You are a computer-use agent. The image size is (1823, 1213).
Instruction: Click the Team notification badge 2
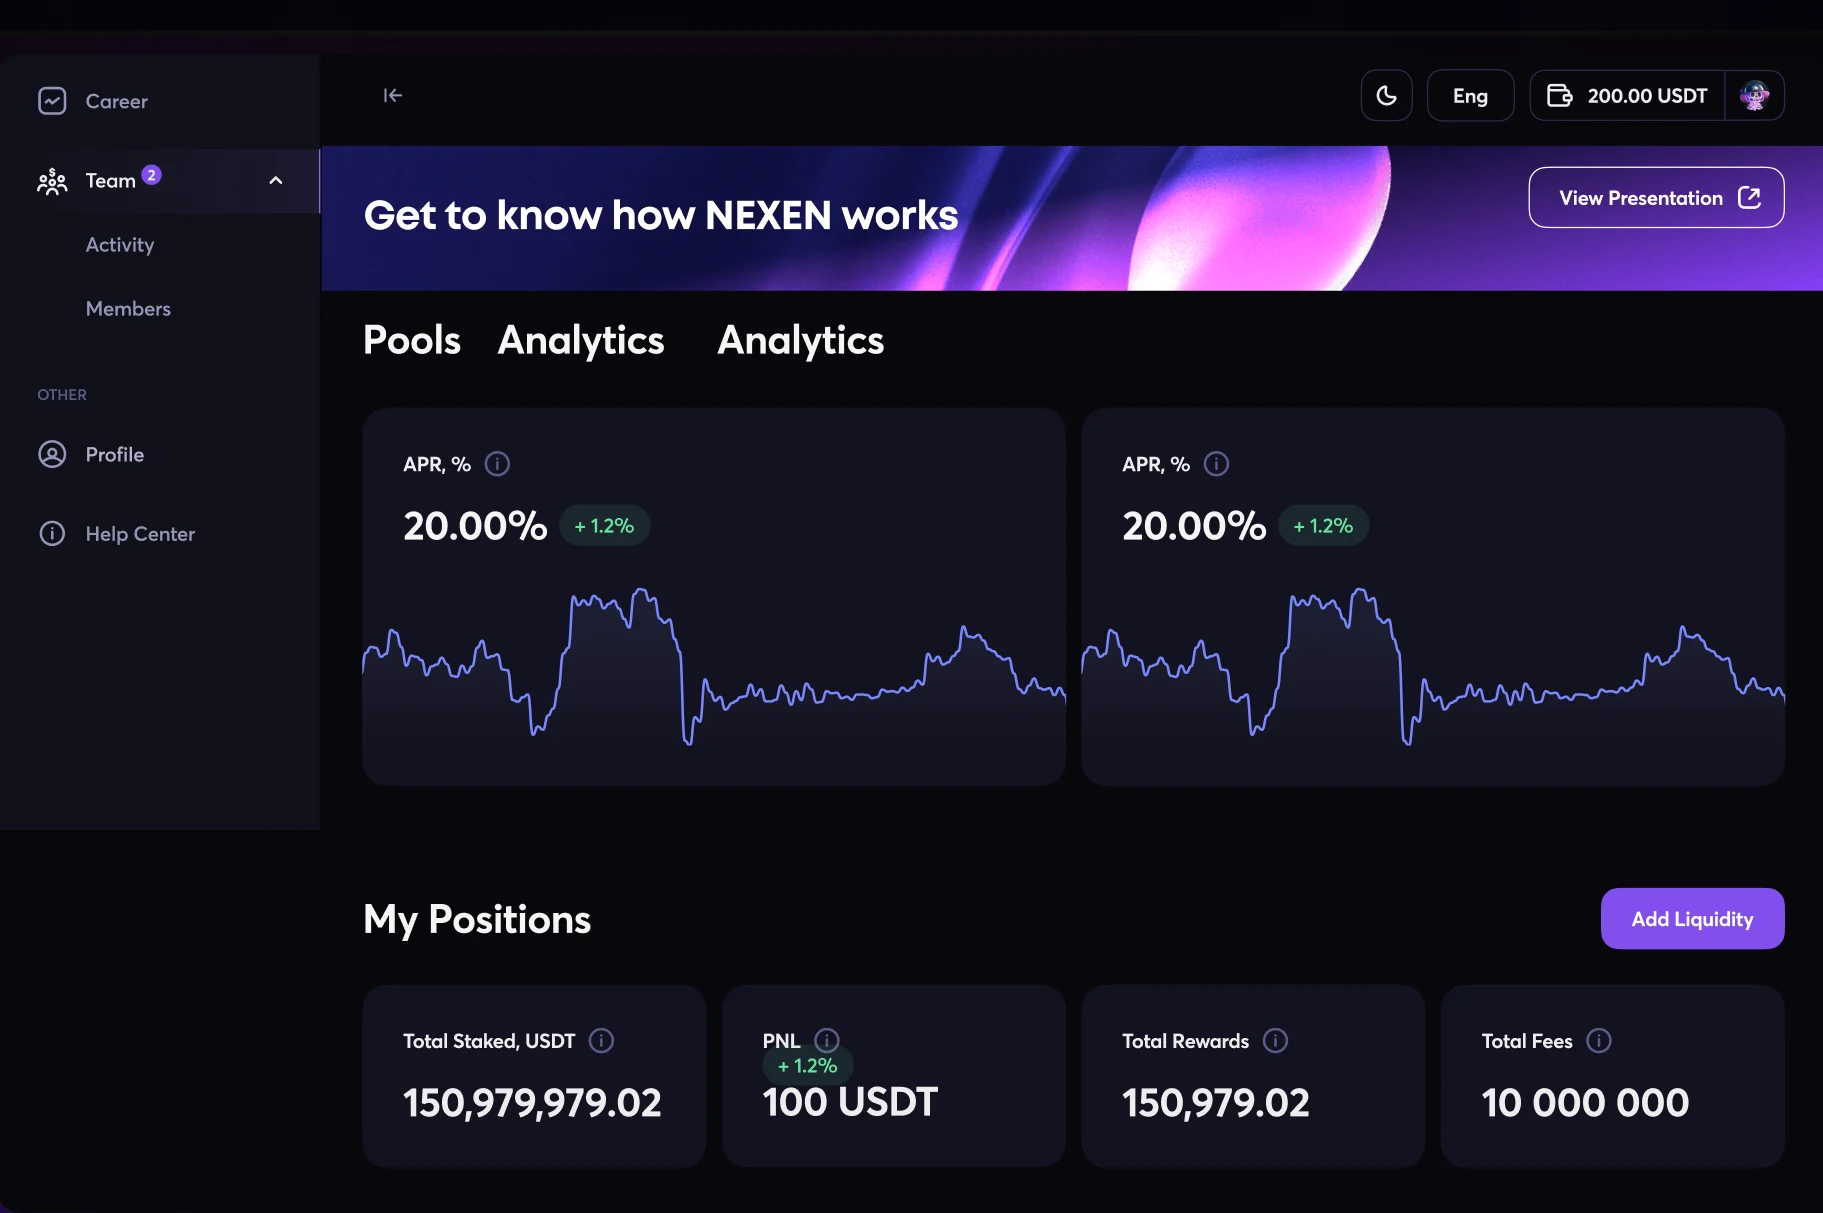click(151, 175)
